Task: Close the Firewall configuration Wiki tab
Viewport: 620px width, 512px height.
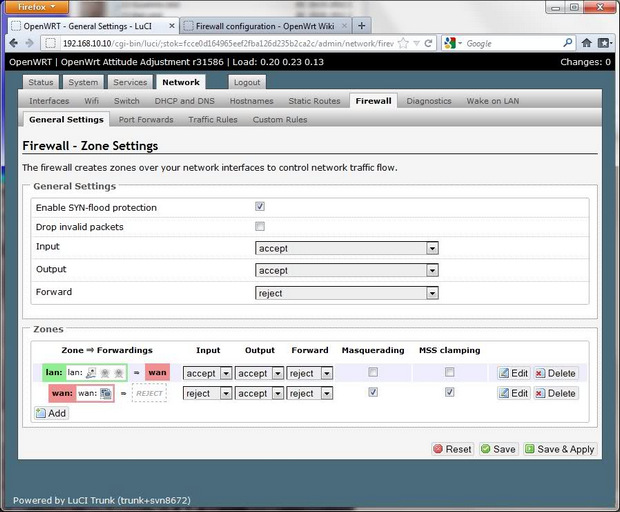Action: click(x=344, y=26)
